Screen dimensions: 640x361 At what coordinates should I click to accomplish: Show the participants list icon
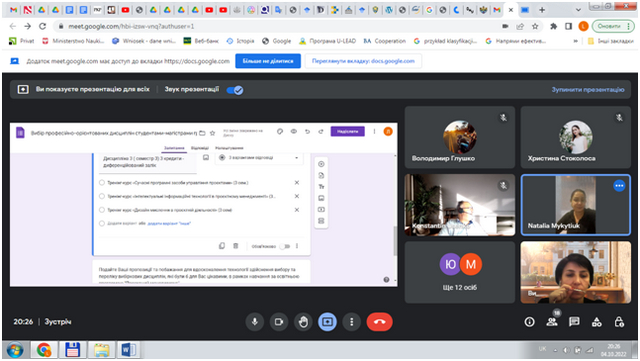(552, 322)
